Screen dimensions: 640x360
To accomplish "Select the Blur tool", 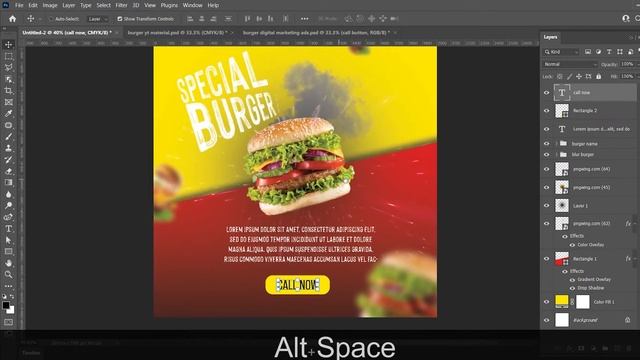I will (x=9, y=194).
